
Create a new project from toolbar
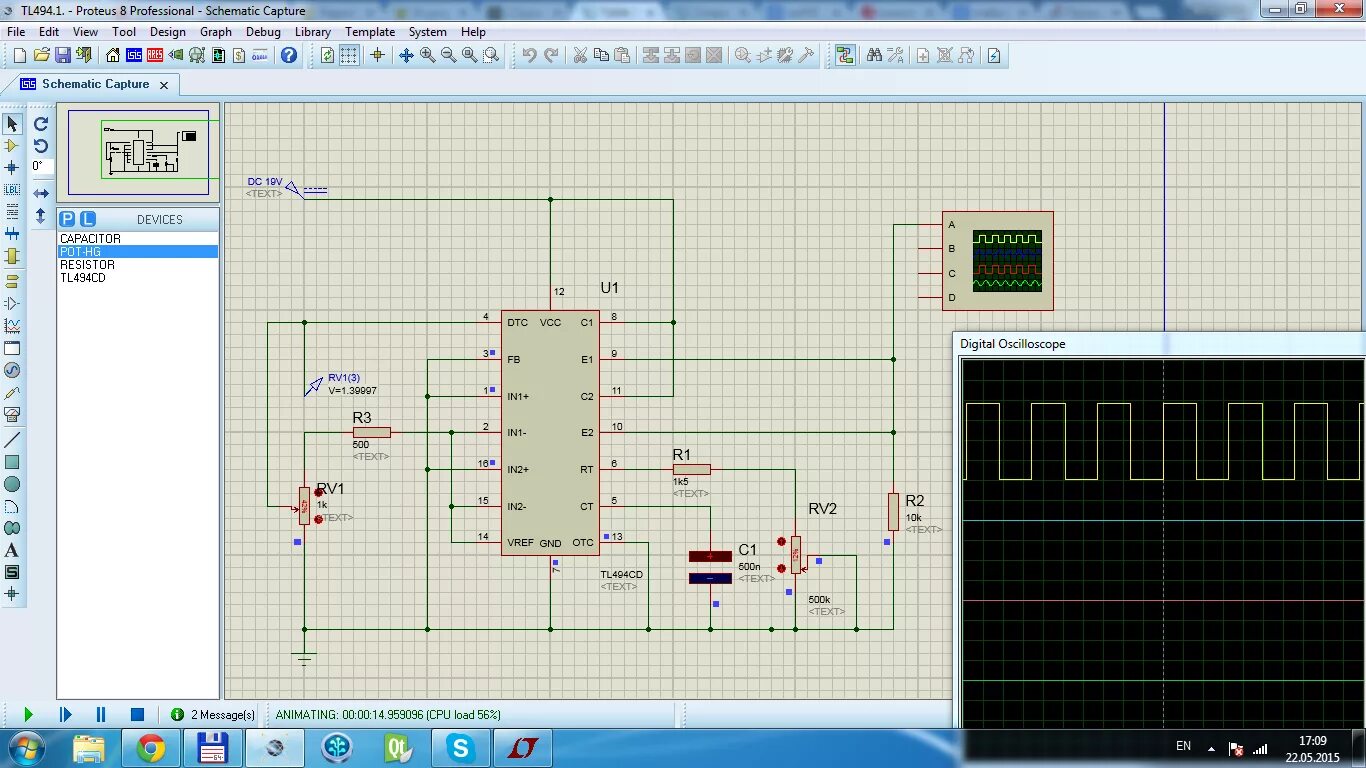click(19, 55)
